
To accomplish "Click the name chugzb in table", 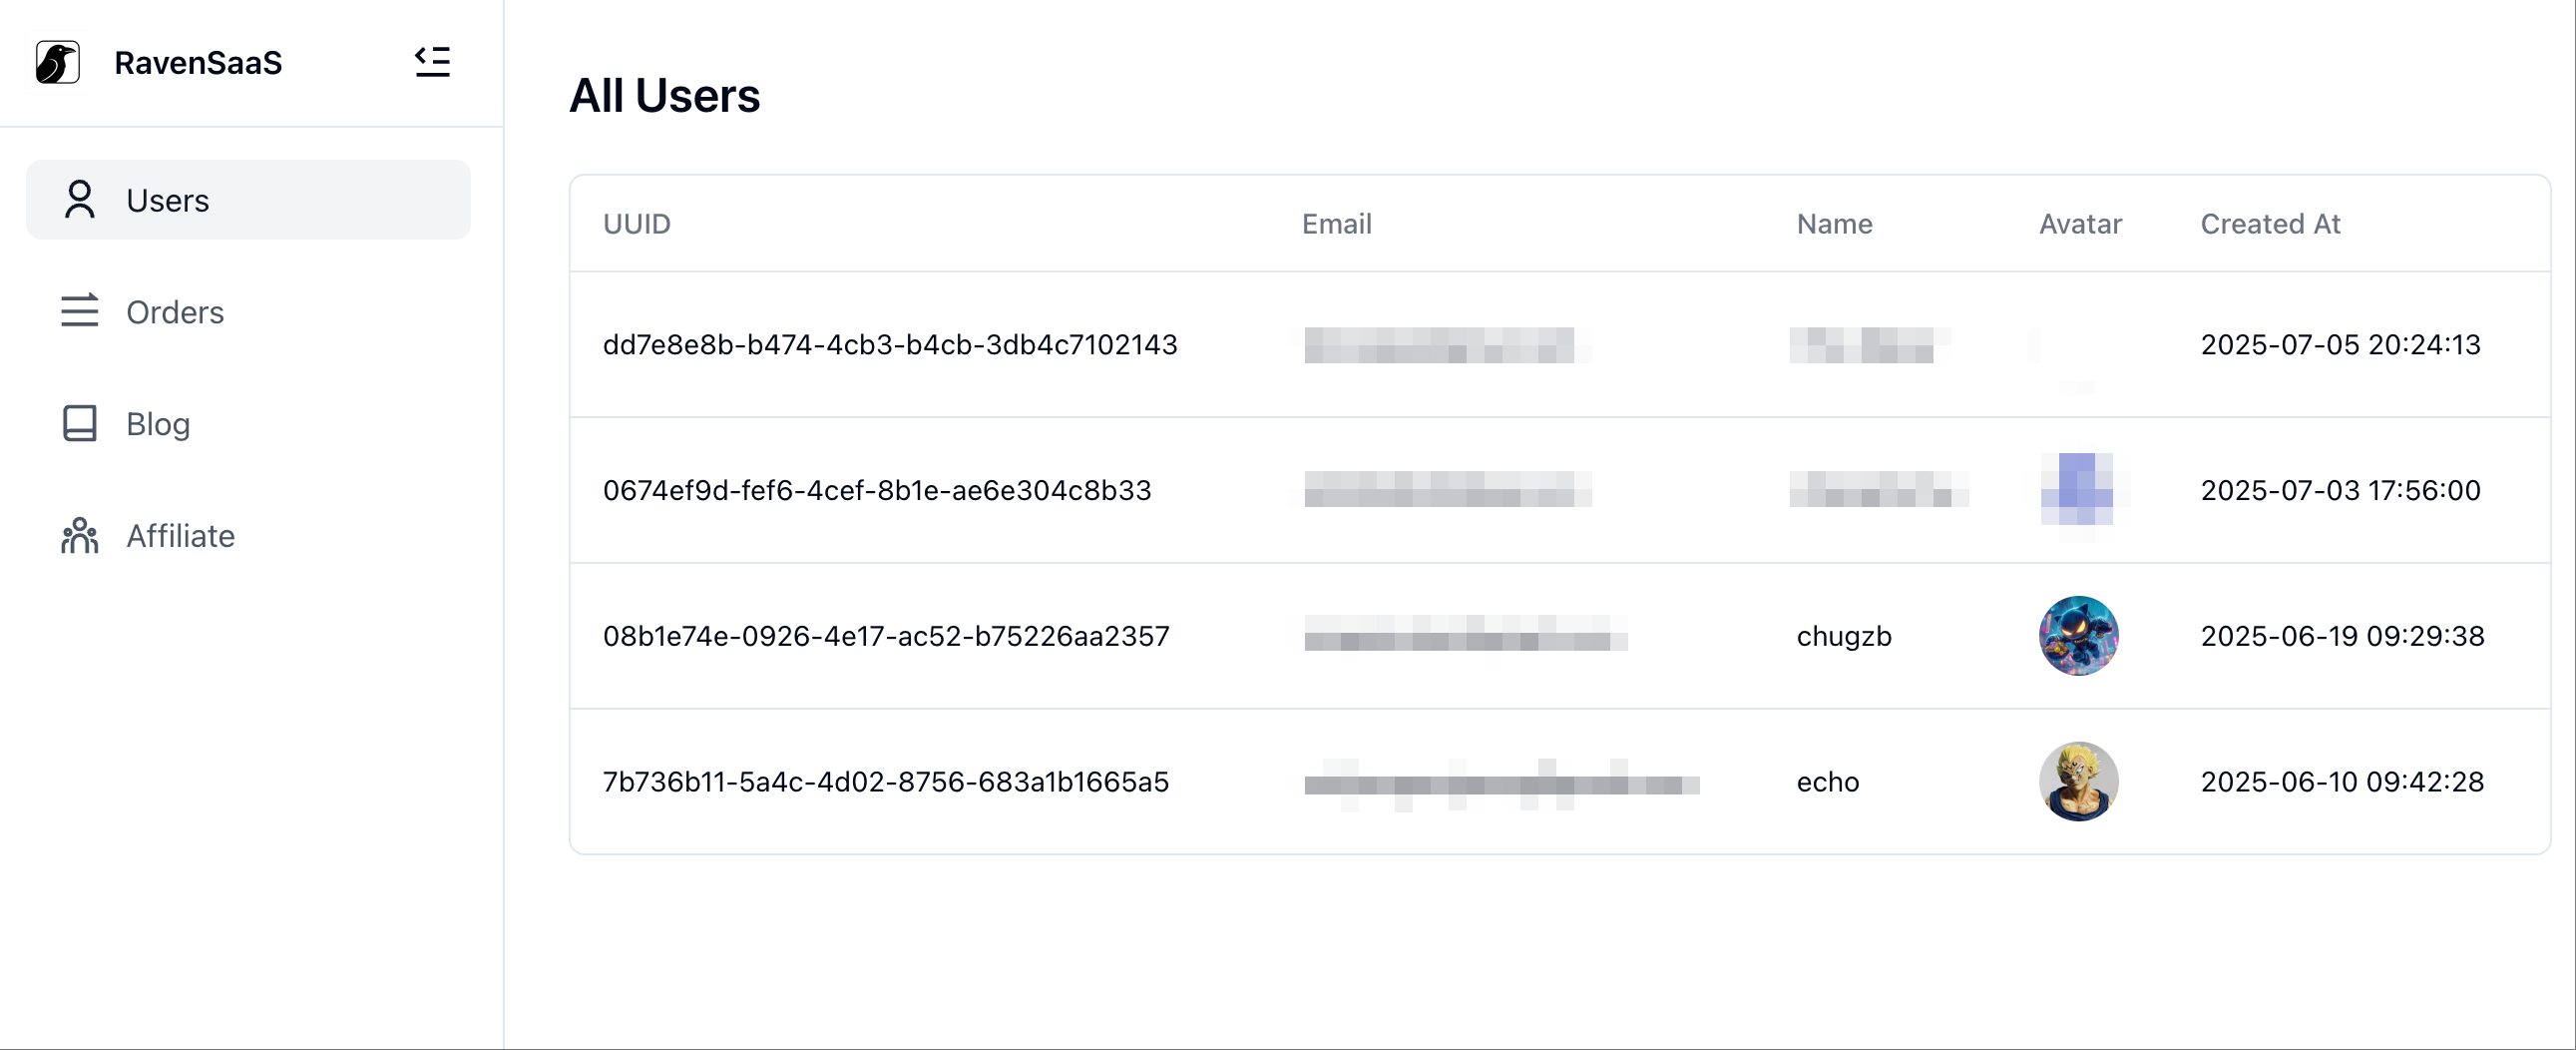I will (x=1844, y=636).
